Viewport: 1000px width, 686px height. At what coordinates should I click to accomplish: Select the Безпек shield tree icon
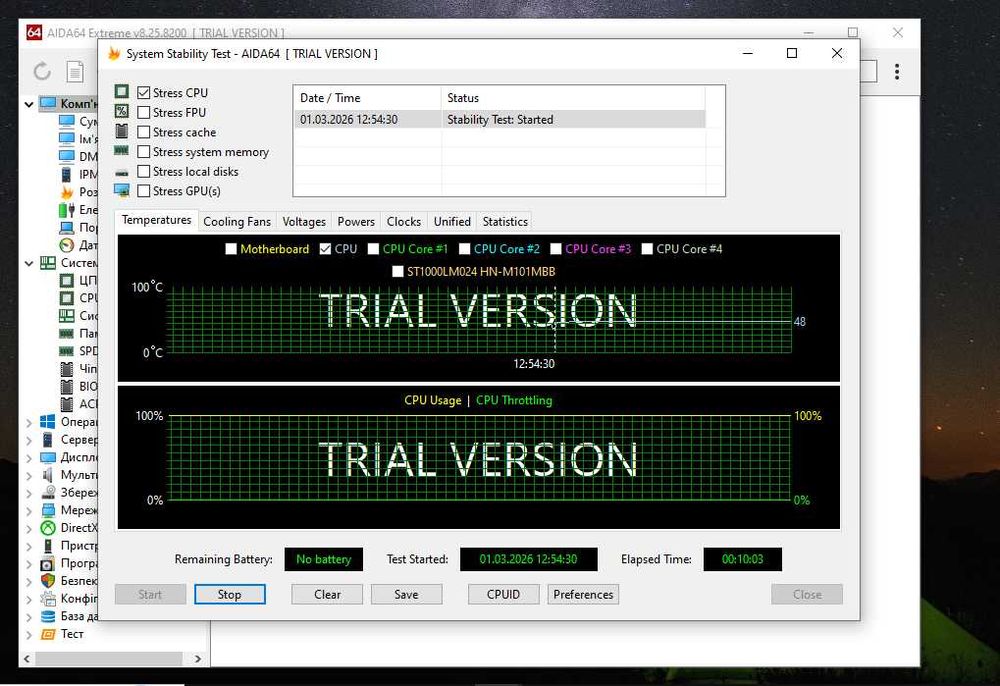(48, 581)
